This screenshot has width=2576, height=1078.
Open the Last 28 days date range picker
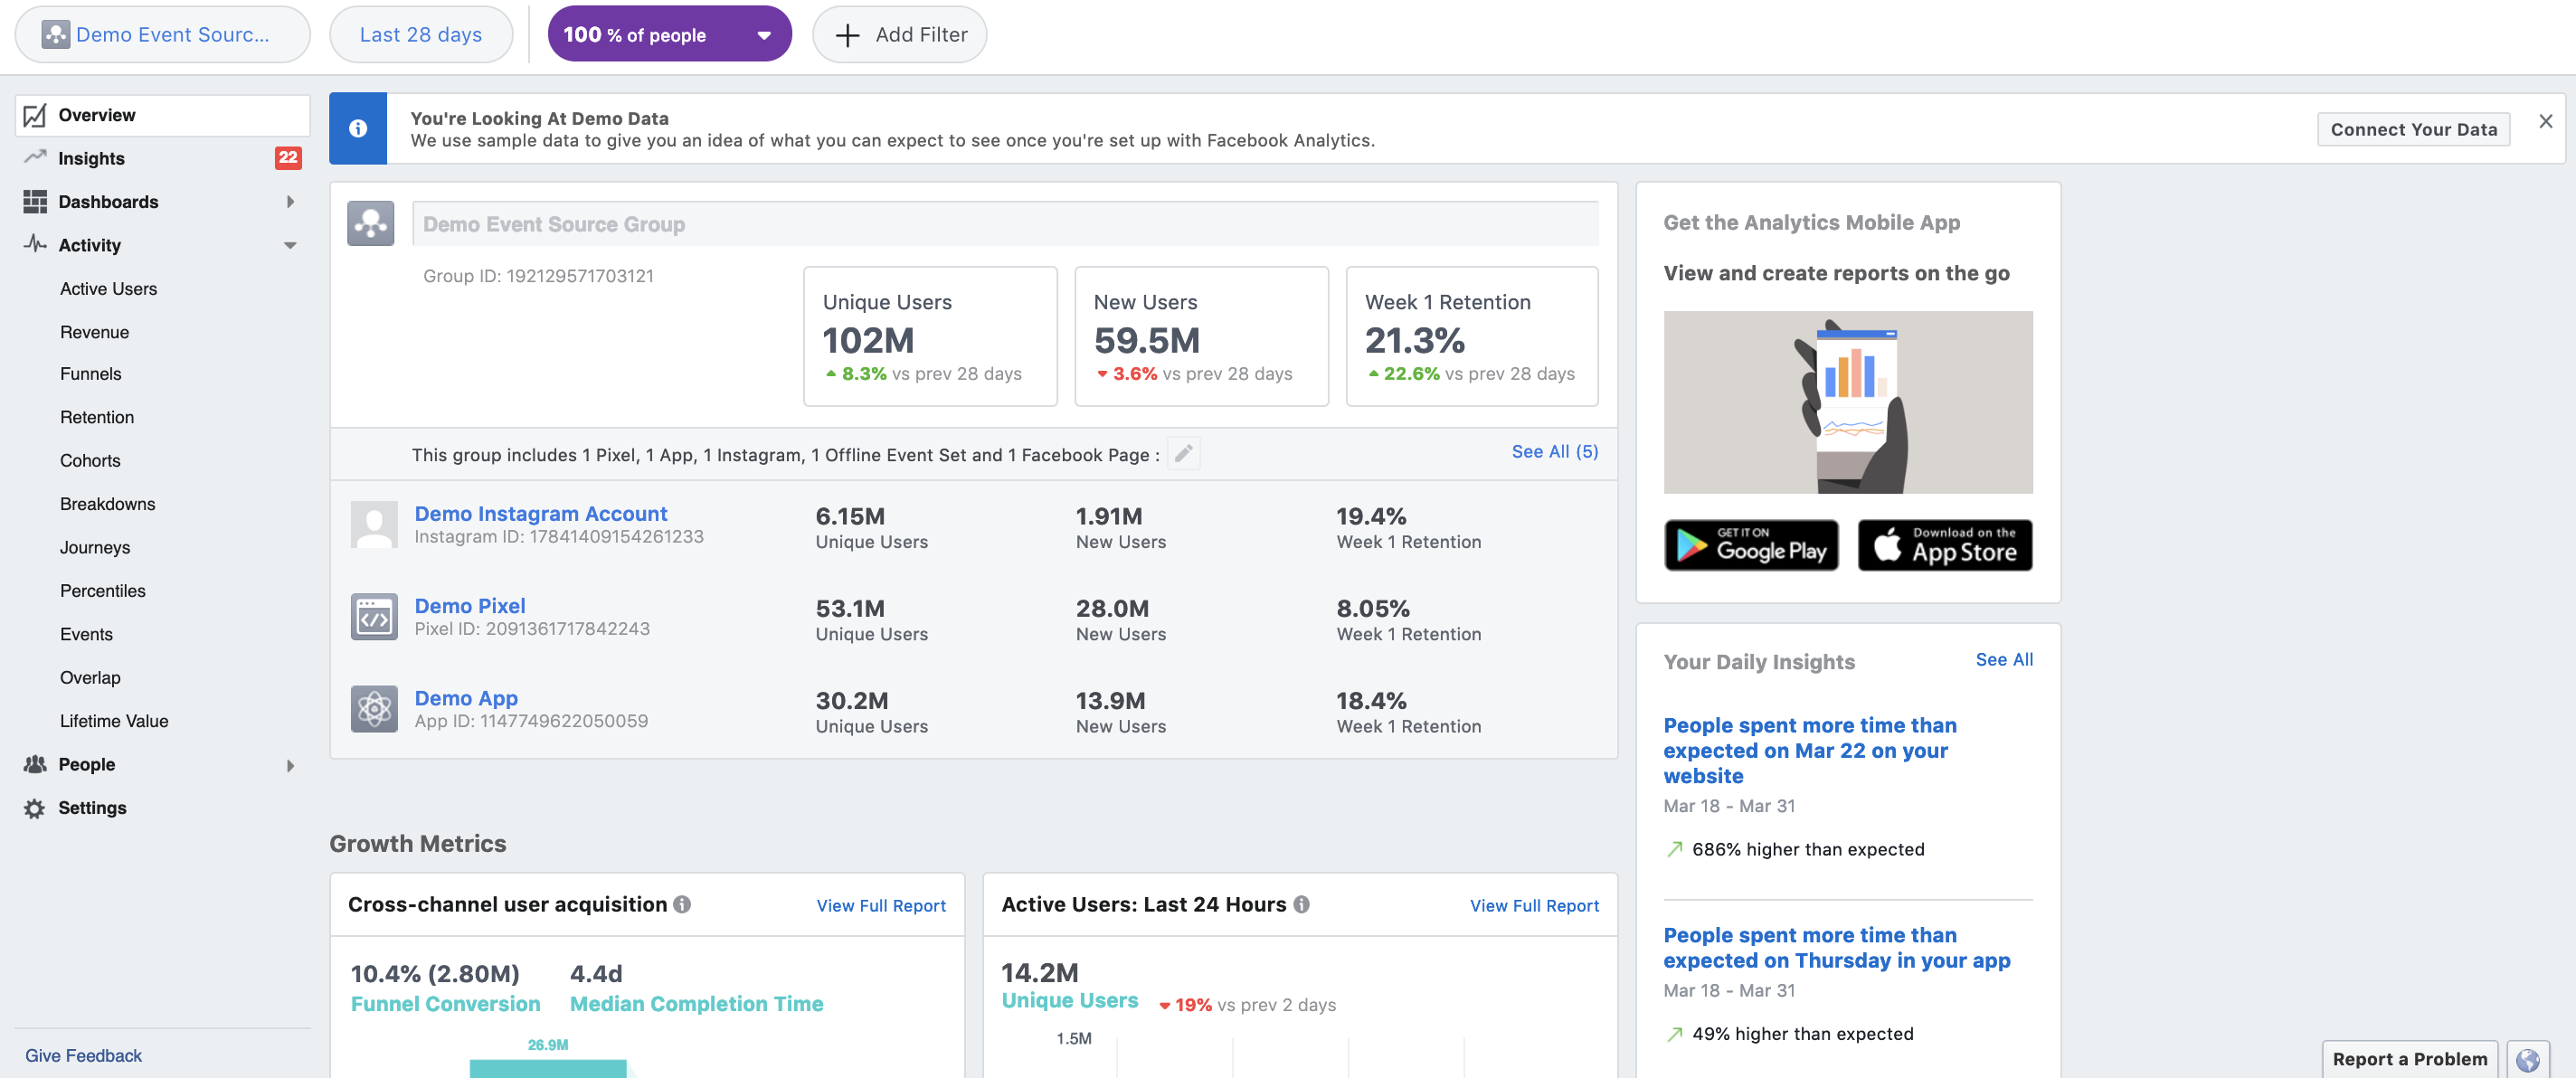click(x=421, y=35)
